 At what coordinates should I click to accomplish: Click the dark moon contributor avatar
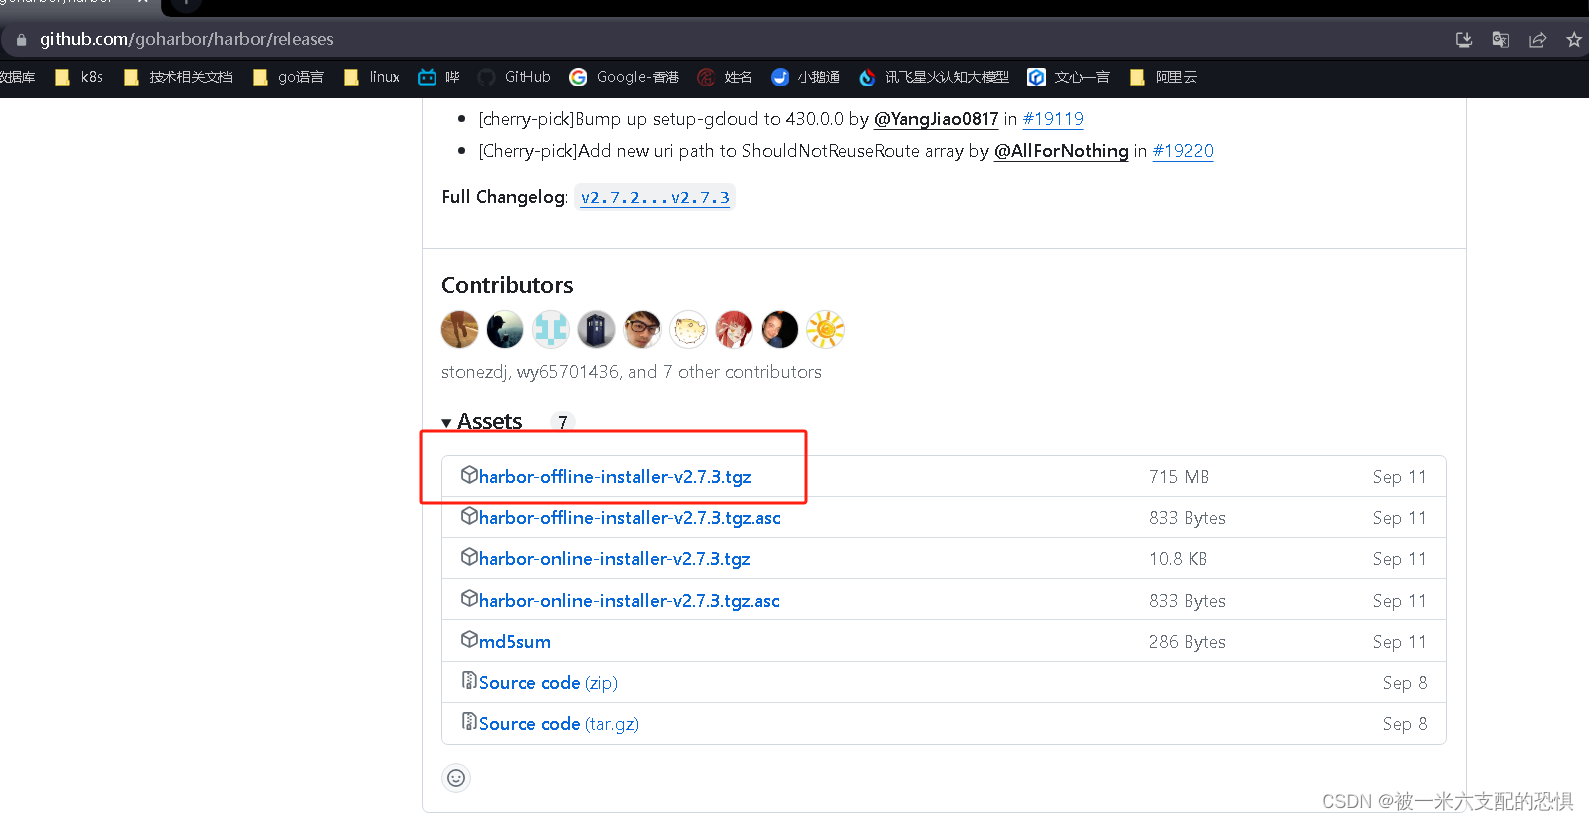click(505, 329)
